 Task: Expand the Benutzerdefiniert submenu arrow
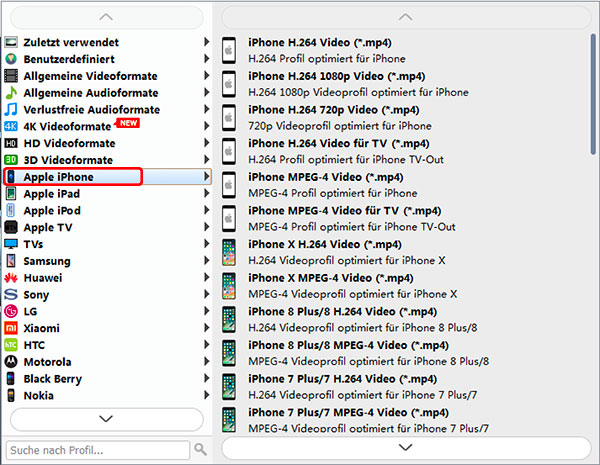[x=207, y=59]
